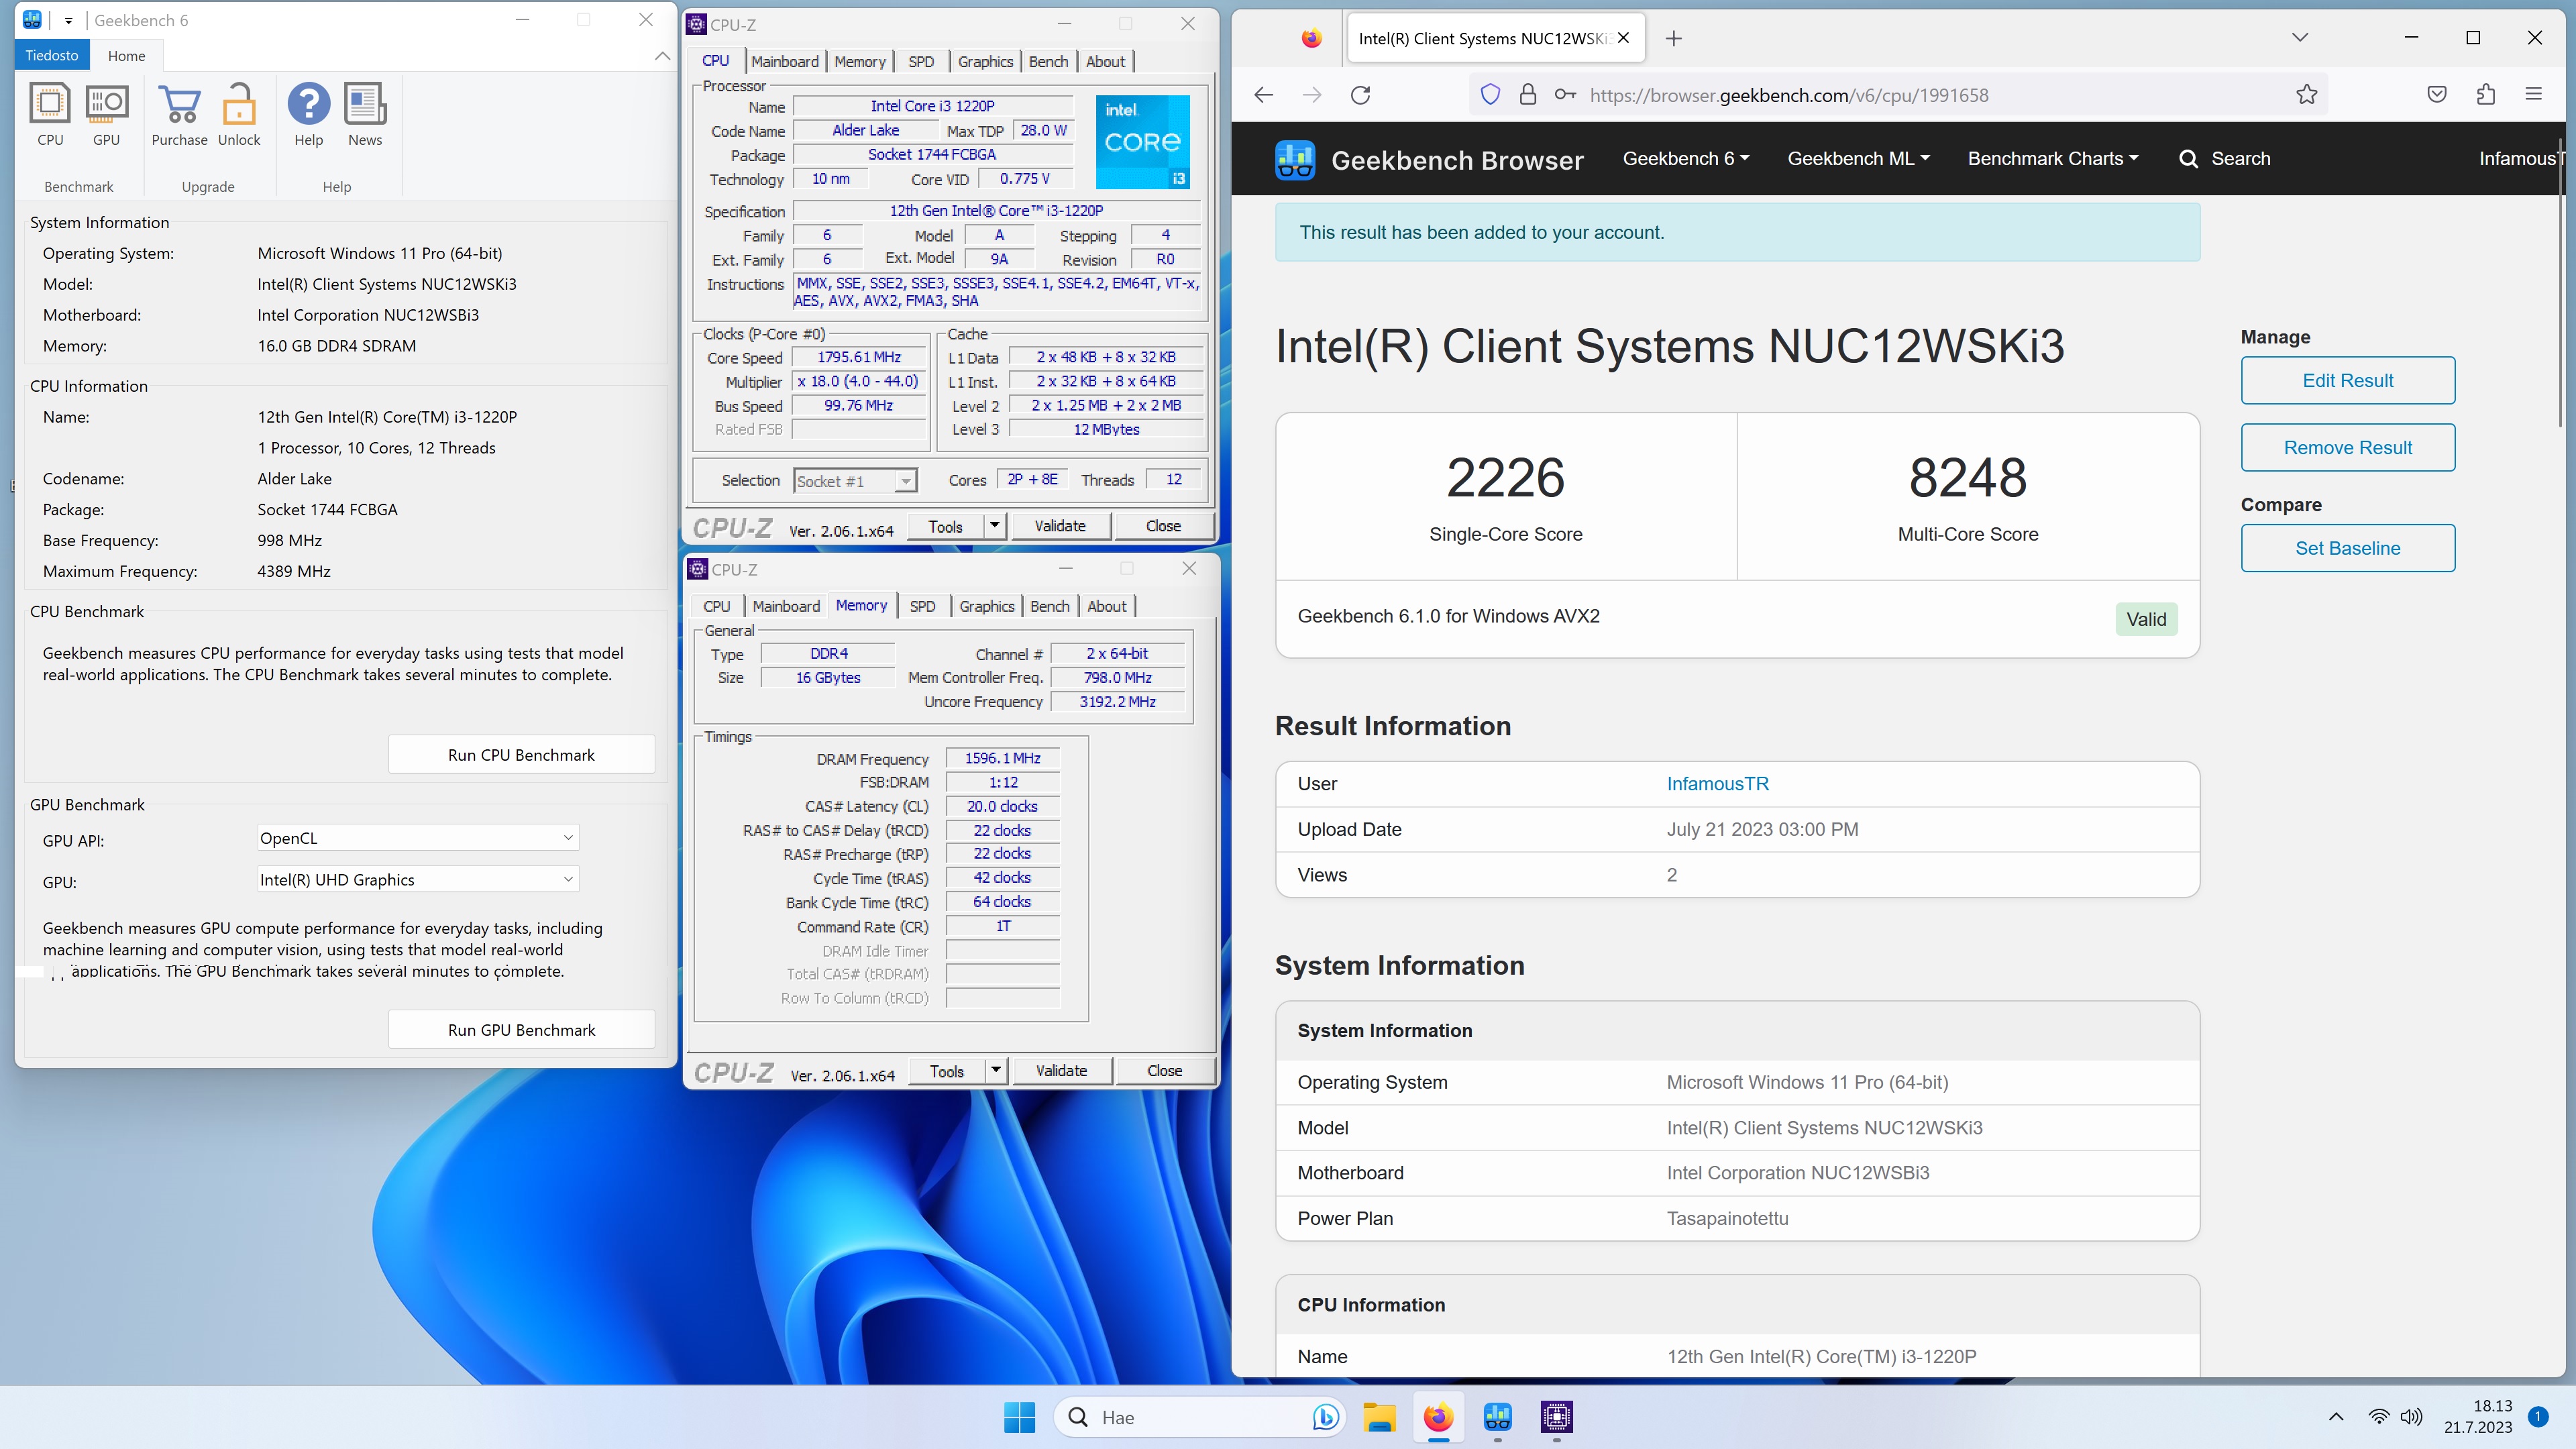This screenshot has height=1449, width=2576.
Task: Open the Geekbench quick access toolbar dropdown
Action: click(x=69, y=21)
